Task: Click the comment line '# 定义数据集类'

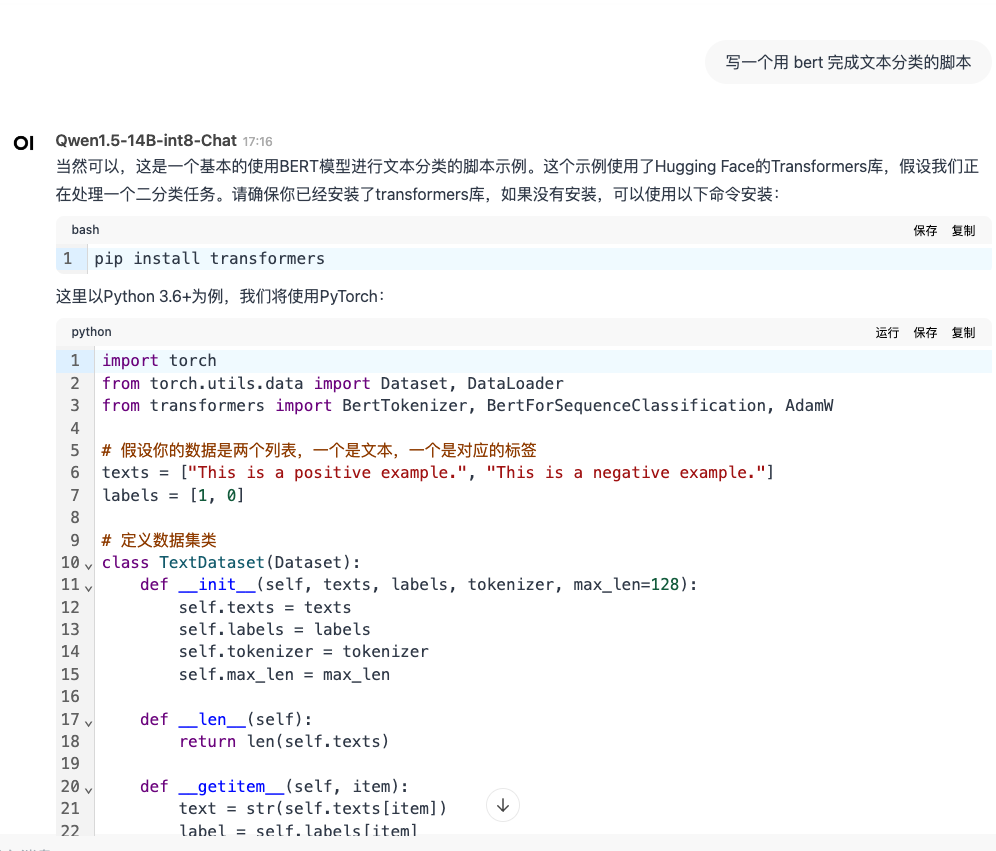Action: click(x=159, y=540)
